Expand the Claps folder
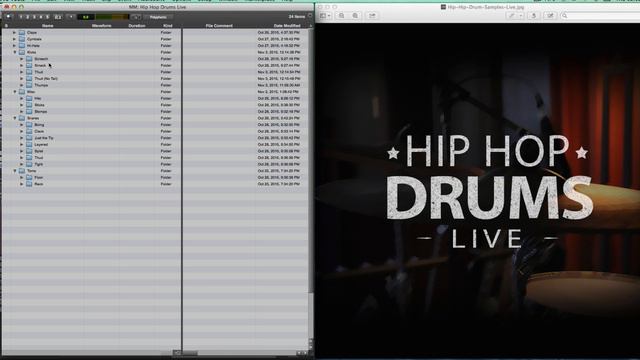640x360 pixels. click(x=15, y=32)
